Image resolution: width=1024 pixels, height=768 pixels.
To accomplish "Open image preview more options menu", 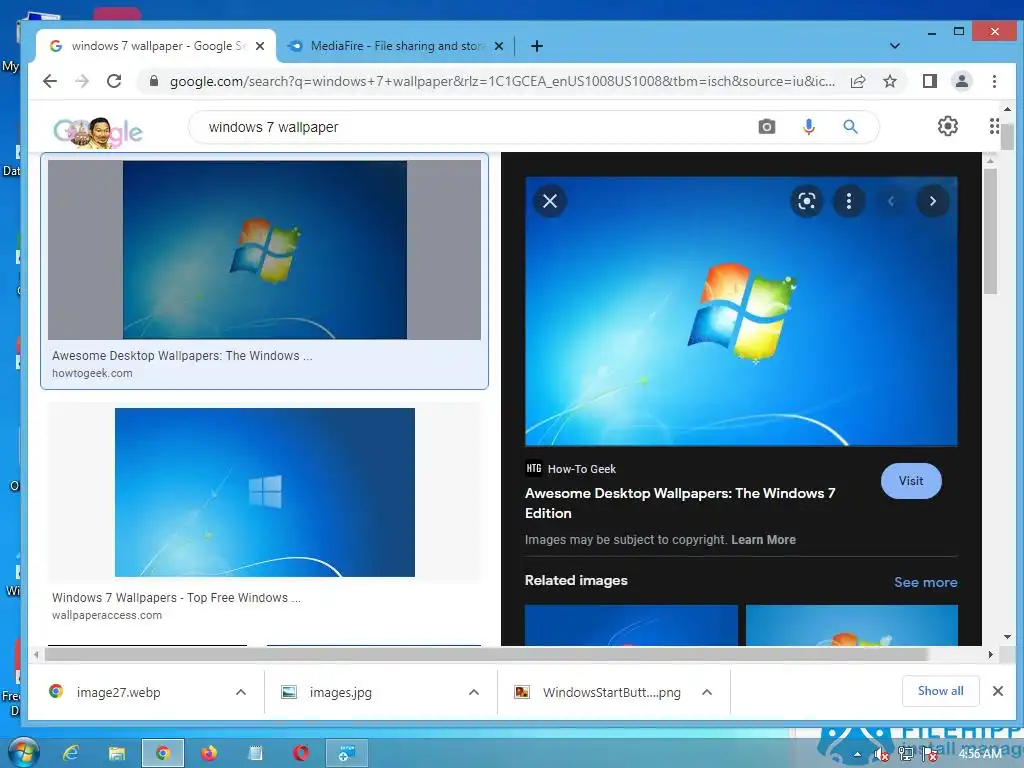I will point(849,201).
